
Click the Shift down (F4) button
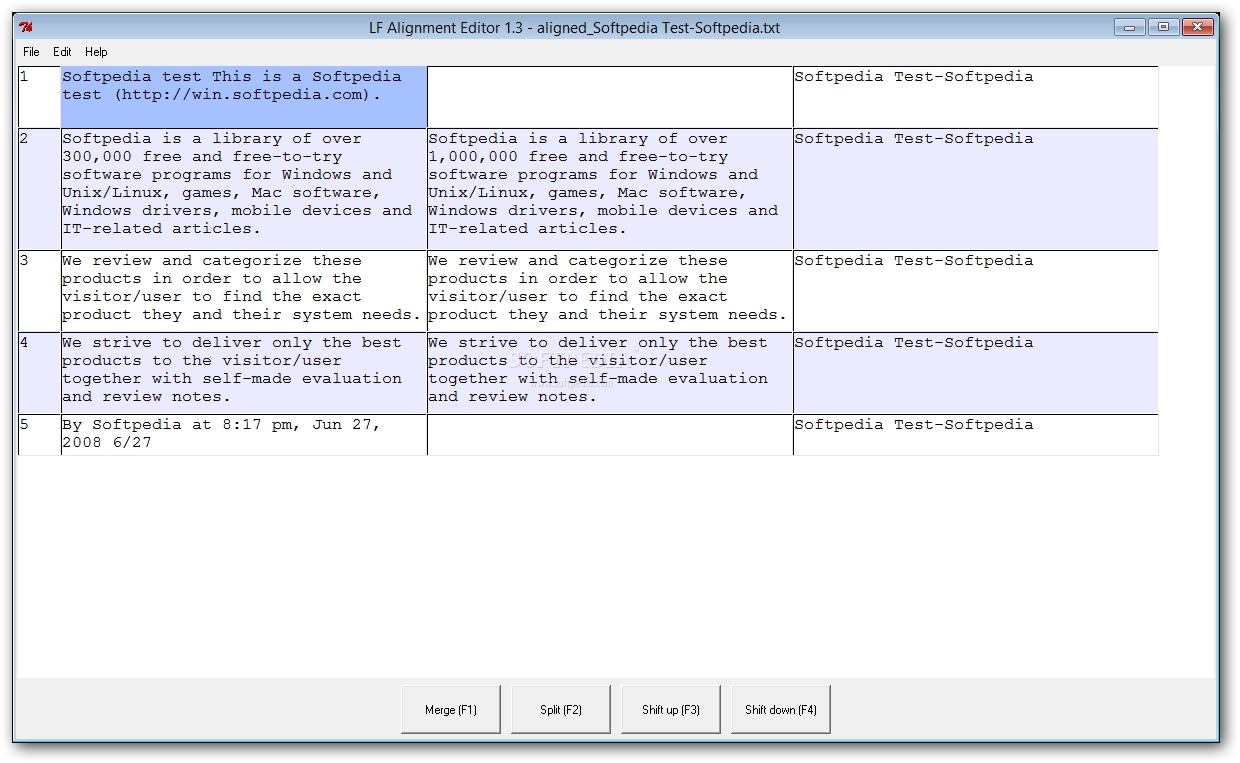pyautogui.click(x=781, y=710)
